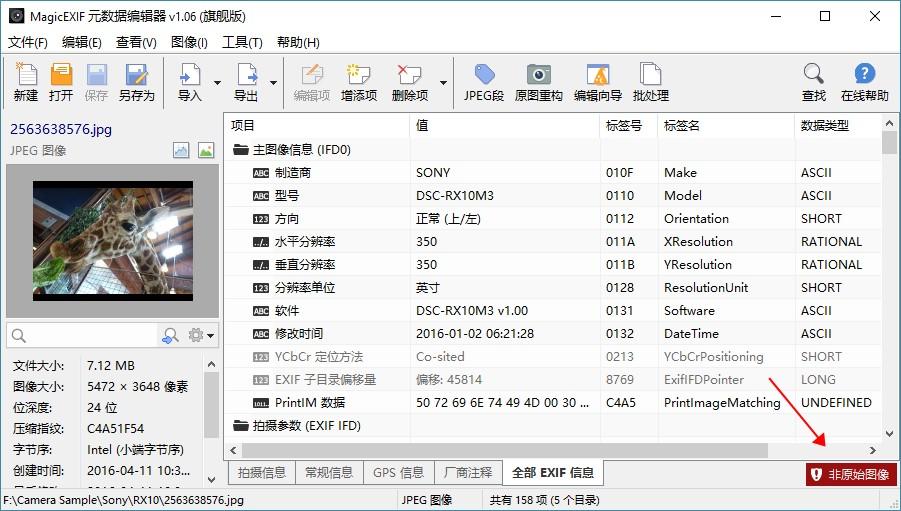901x511 pixels.
Task: Click the 导出 (Export) icon
Action: 247,74
